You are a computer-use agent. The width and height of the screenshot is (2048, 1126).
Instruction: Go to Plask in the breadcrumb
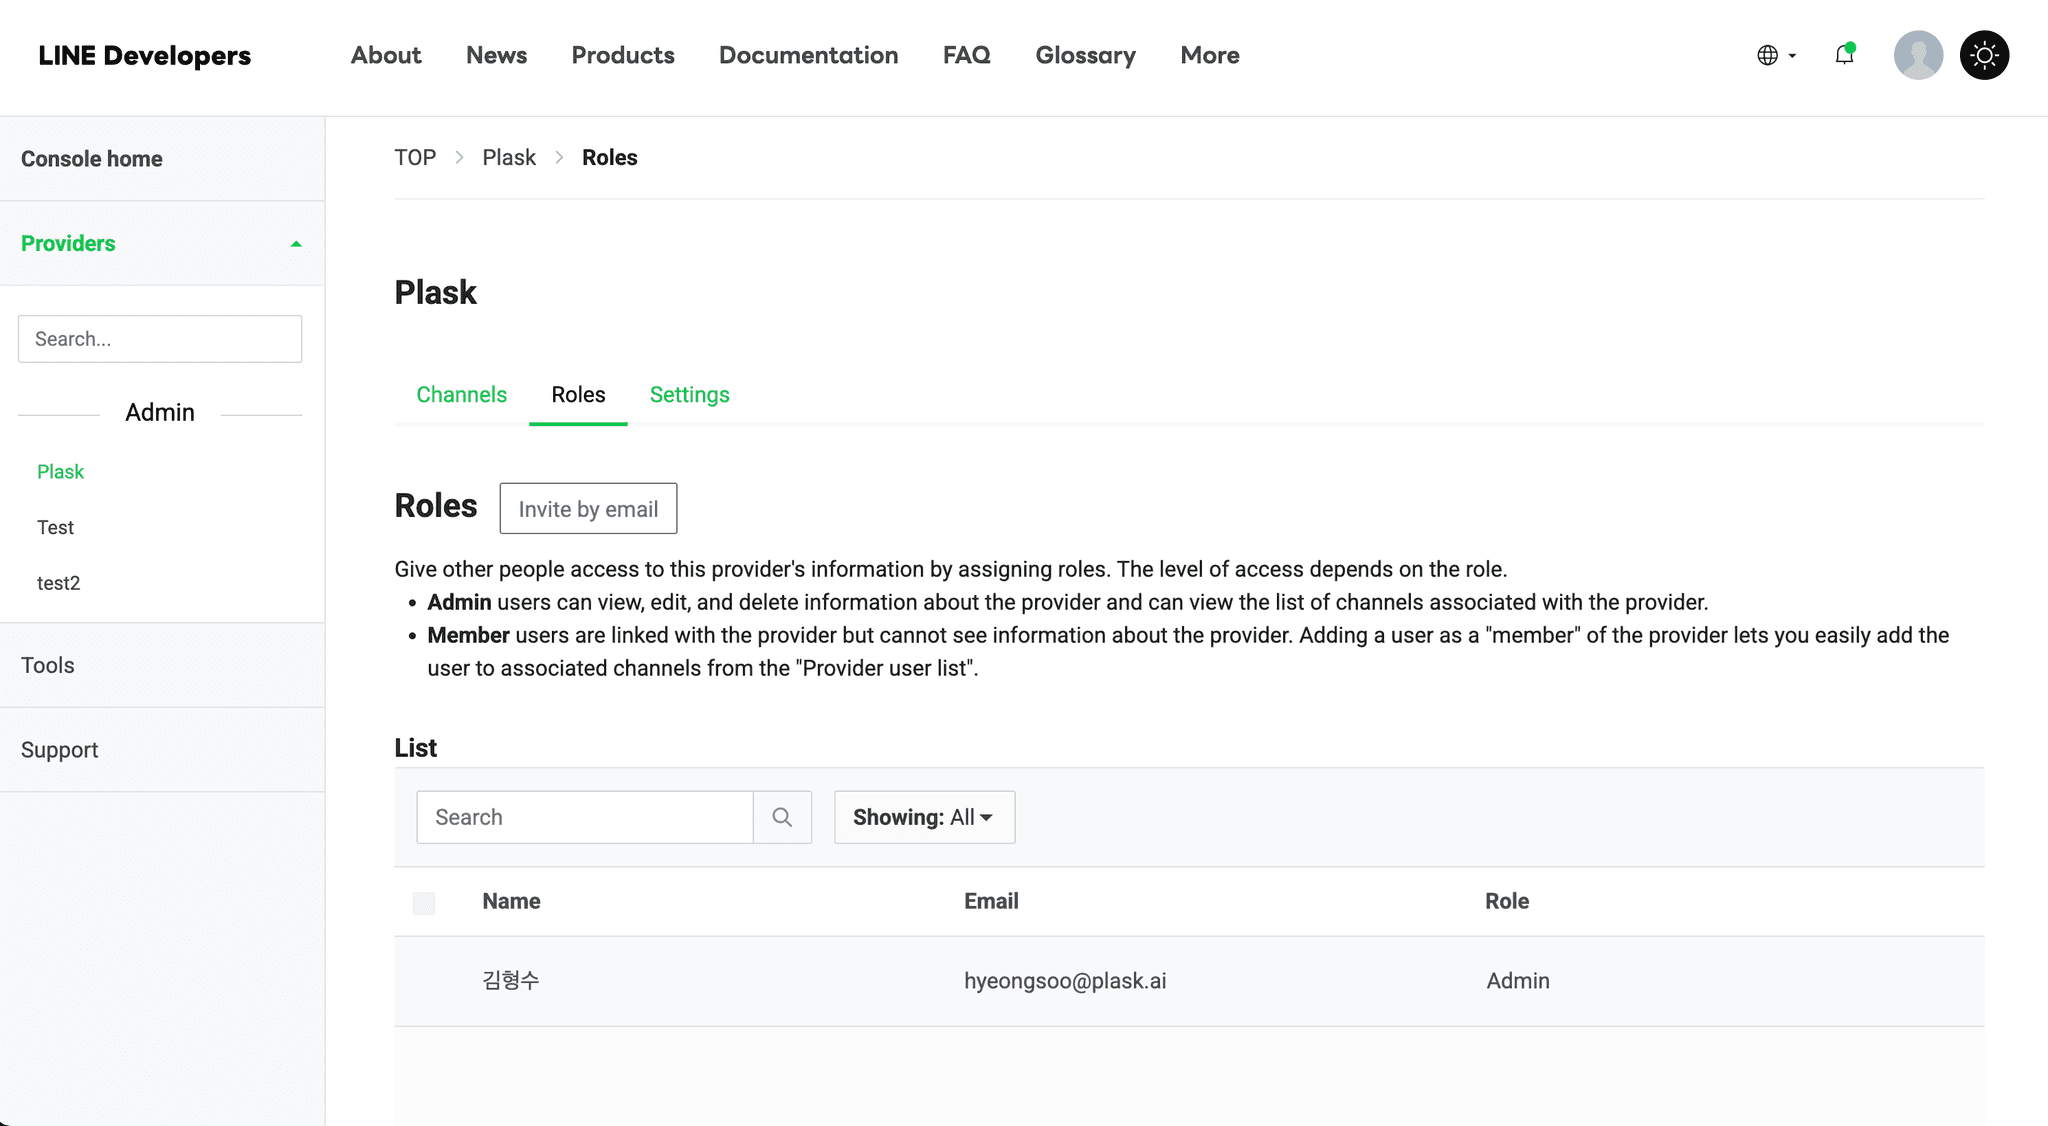tap(509, 158)
